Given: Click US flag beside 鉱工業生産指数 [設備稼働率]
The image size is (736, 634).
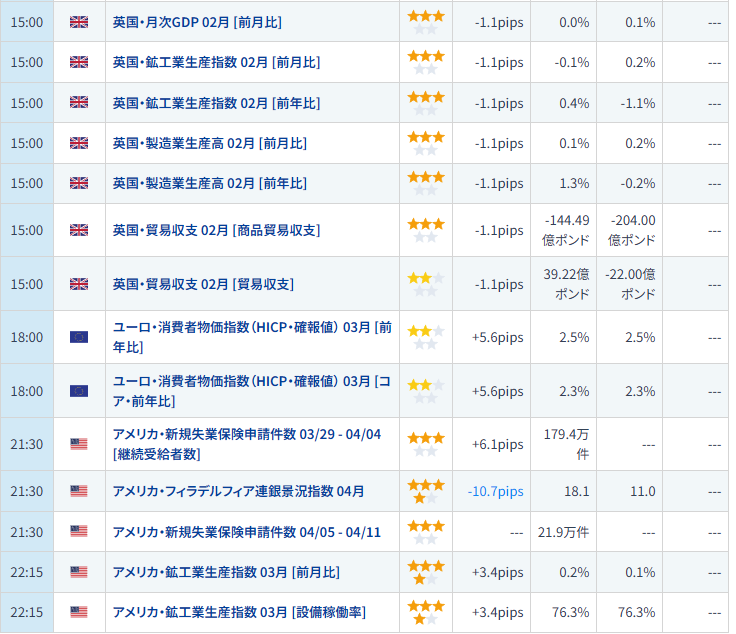Looking at the screenshot, I should tap(79, 612).
